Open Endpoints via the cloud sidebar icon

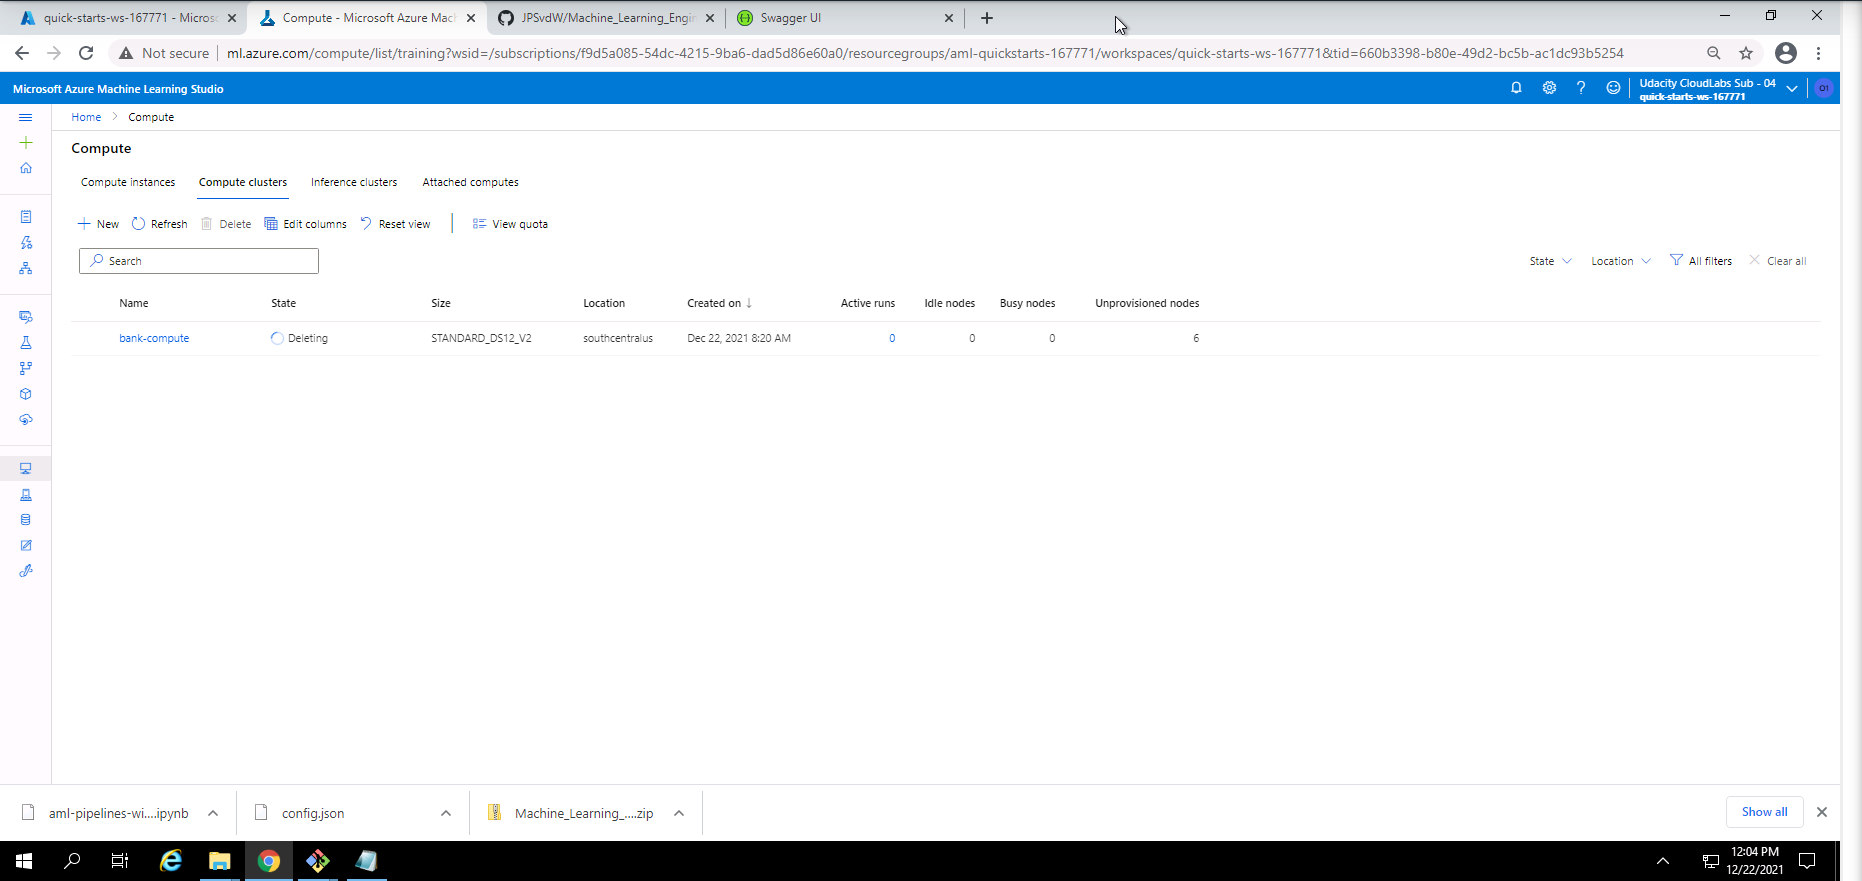(x=26, y=419)
